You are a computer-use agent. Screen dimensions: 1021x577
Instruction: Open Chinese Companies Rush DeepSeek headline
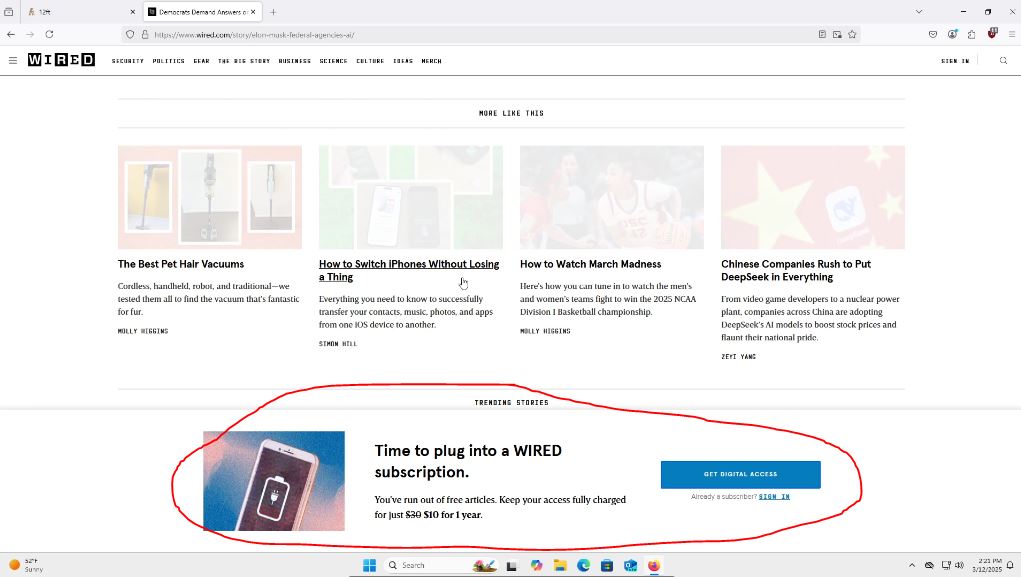(x=796, y=270)
